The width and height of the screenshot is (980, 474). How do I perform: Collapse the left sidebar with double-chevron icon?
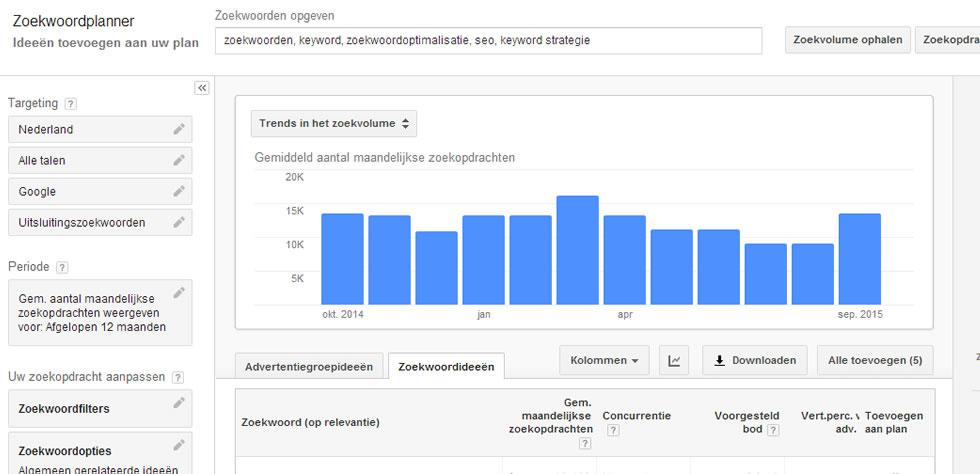coord(202,88)
